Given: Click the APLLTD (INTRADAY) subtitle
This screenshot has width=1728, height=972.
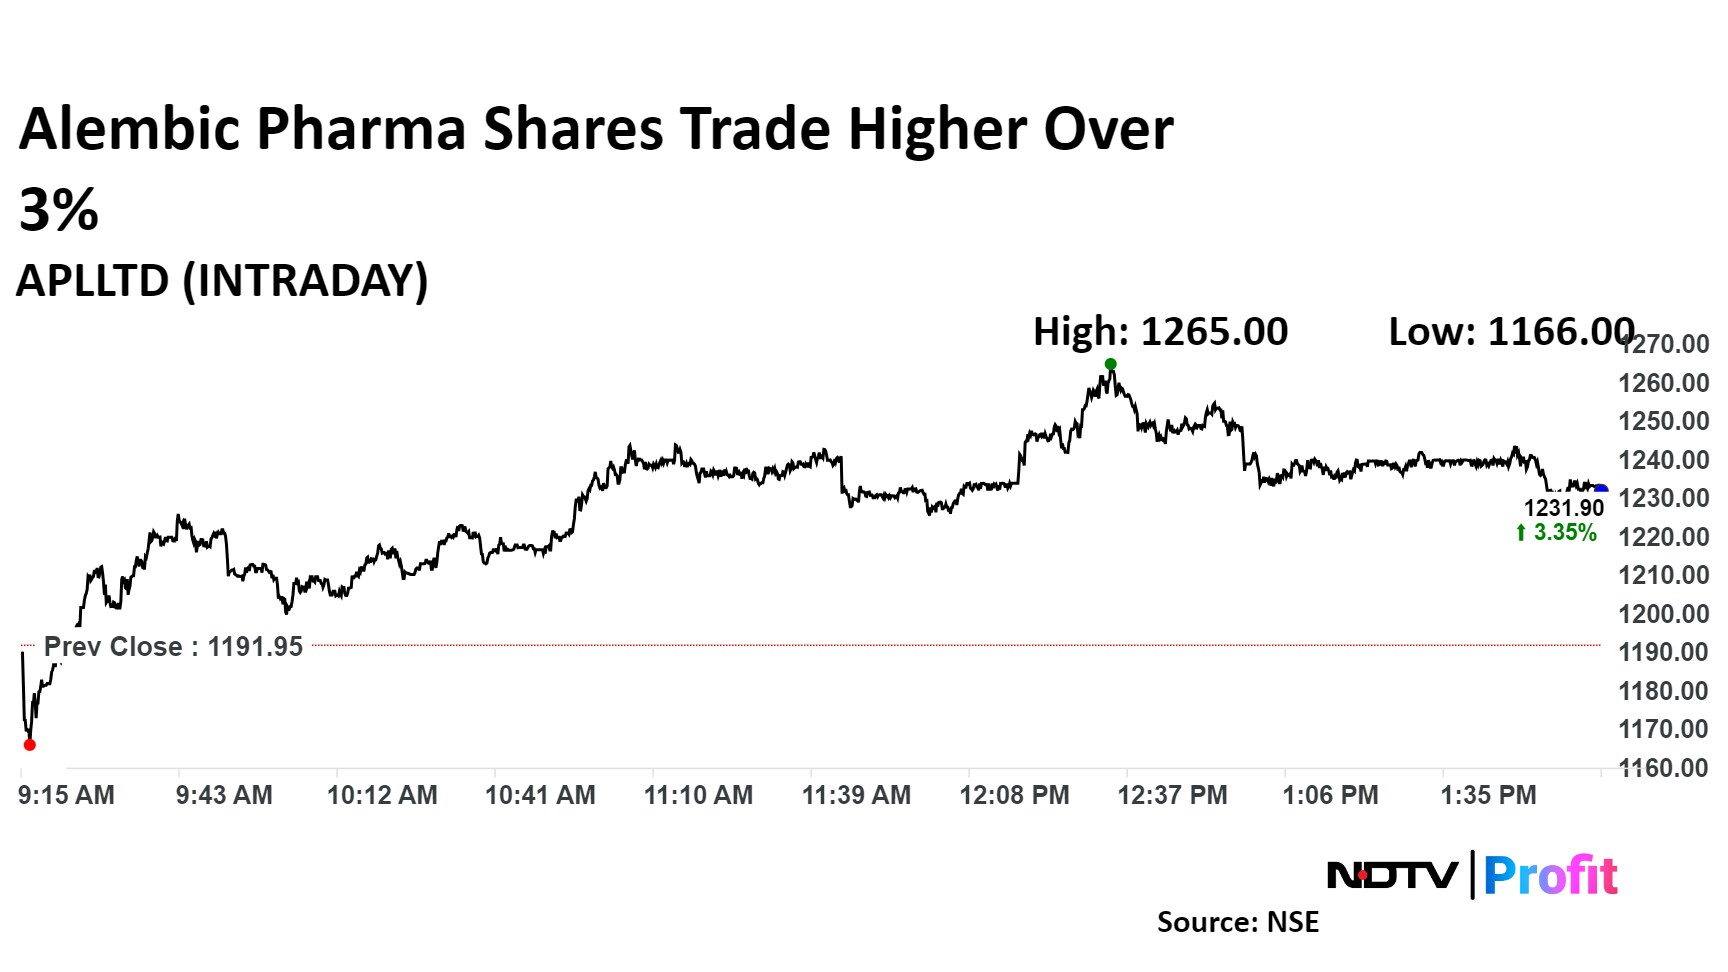Looking at the screenshot, I should pyautogui.click(x=222, y=281).
